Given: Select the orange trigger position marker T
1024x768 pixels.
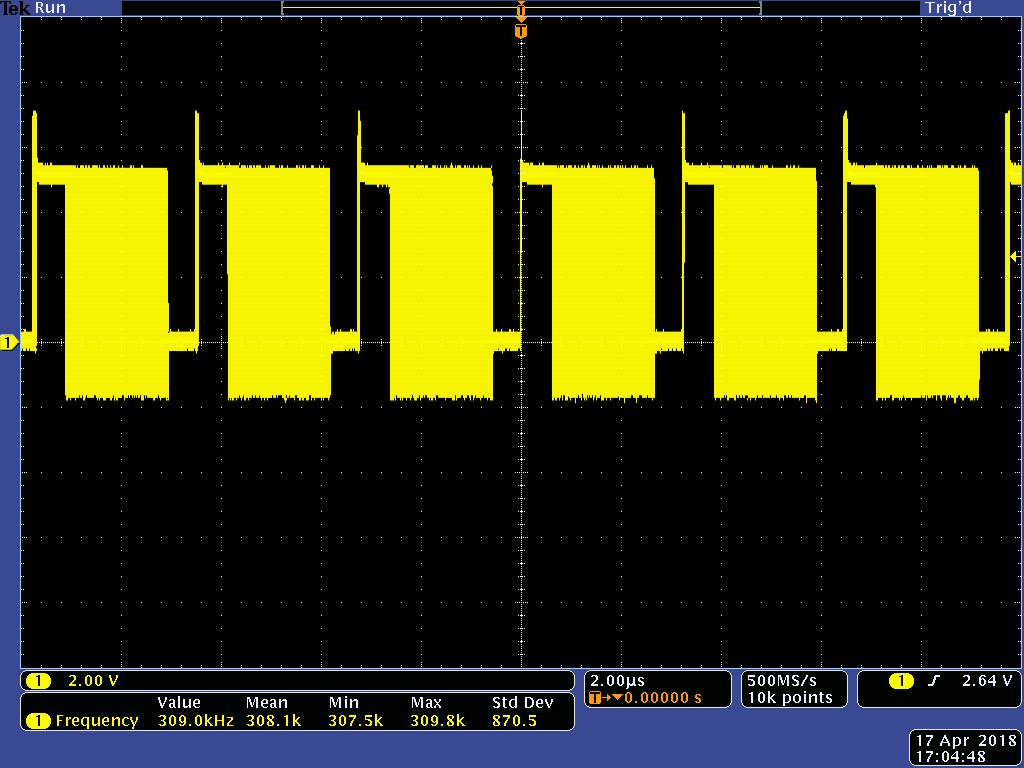Looking at the screenshot, I should point(520,31).
